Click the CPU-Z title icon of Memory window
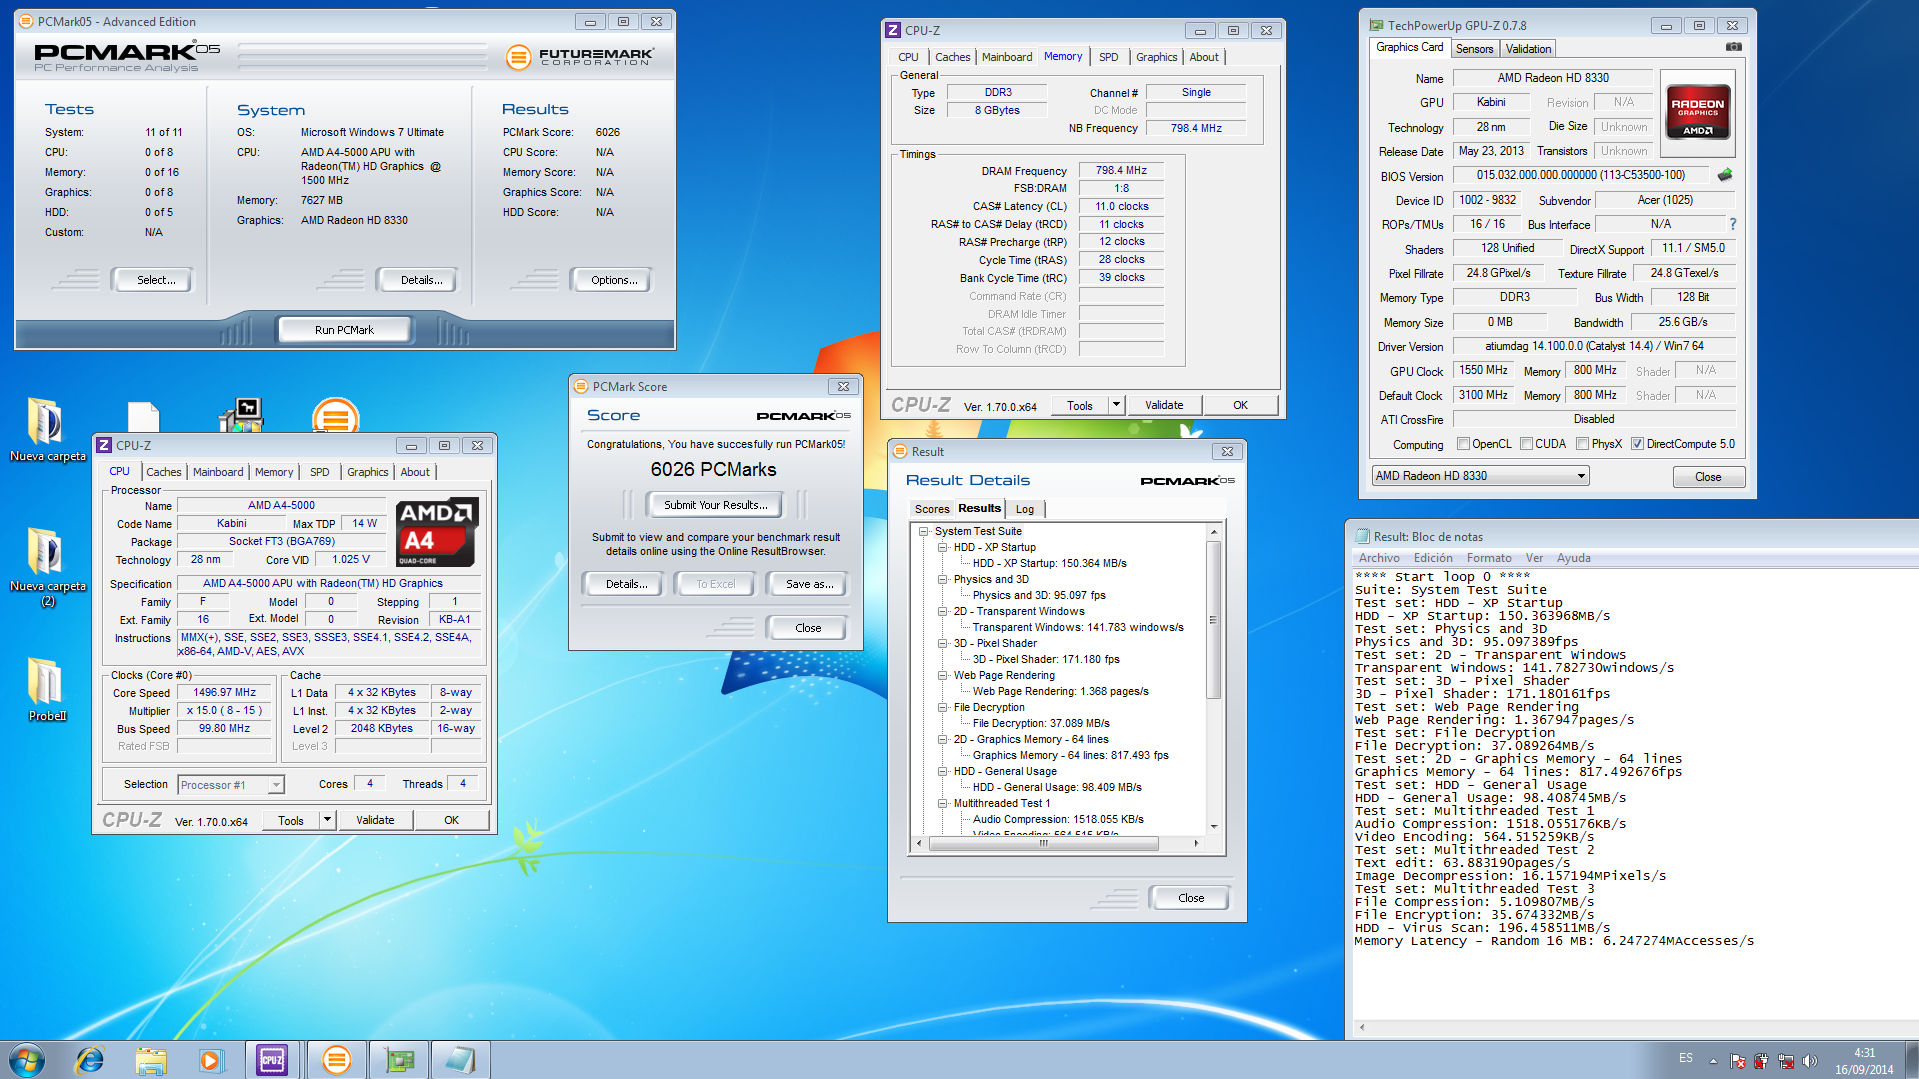The image size is (1919, 1079). (x=893, y=31)
